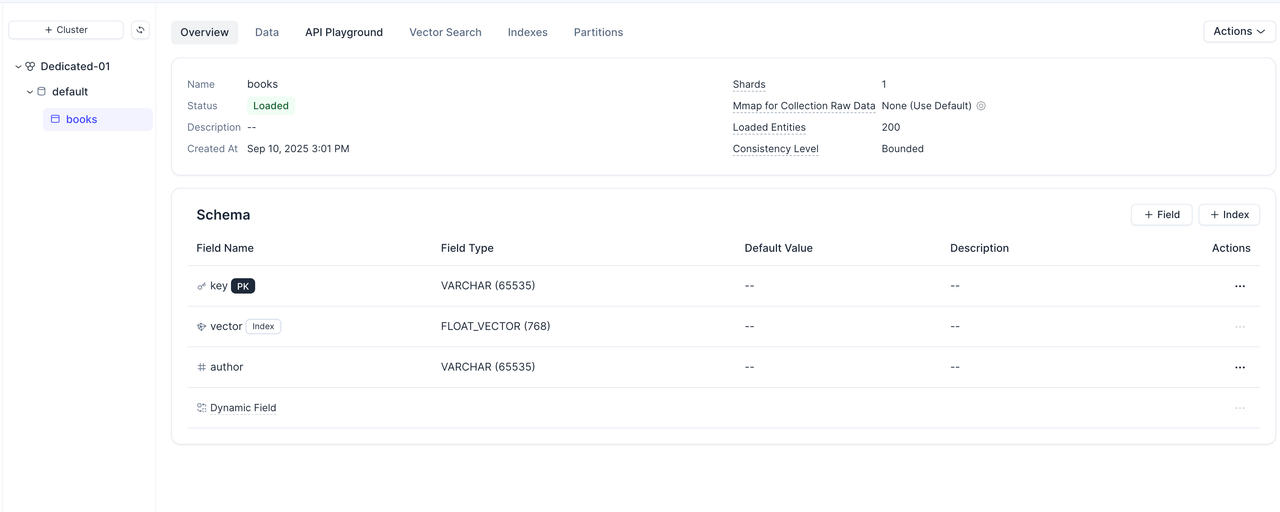This screenshot has width=1280, height=512.
Task: Open the three-dot actions menu for key field
Action: click(x=1239, y=286)
